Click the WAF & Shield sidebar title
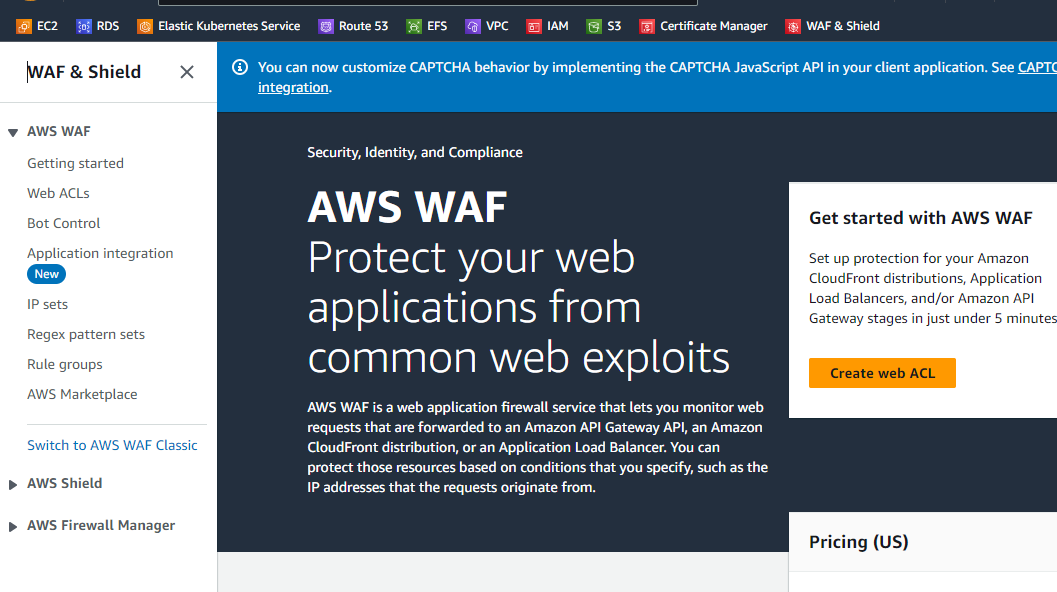1057x592 pixels. pos(84,71)
